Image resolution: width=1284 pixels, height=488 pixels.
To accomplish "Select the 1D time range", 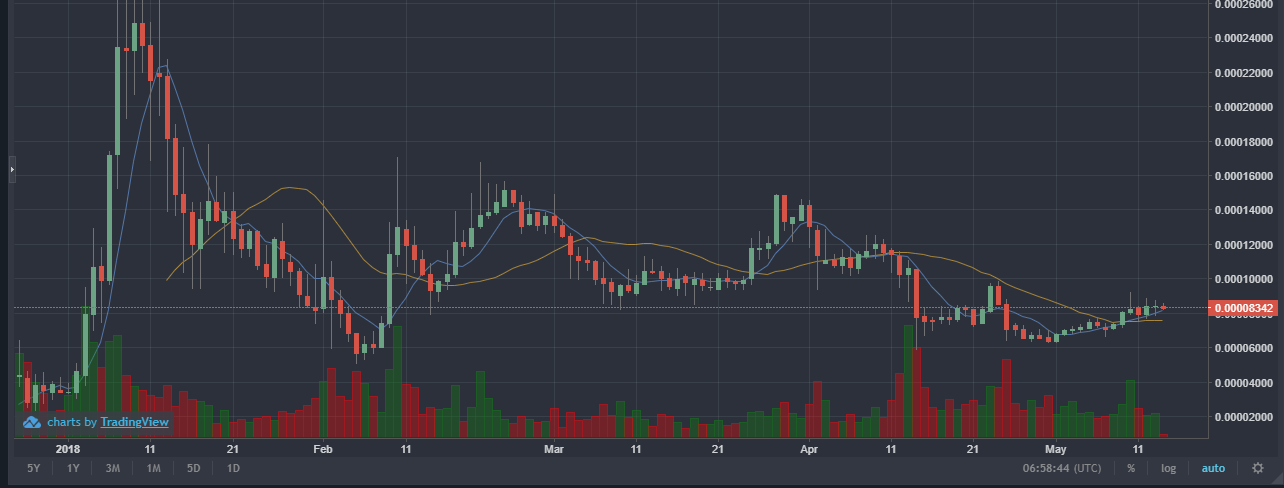I will (233, 468).
